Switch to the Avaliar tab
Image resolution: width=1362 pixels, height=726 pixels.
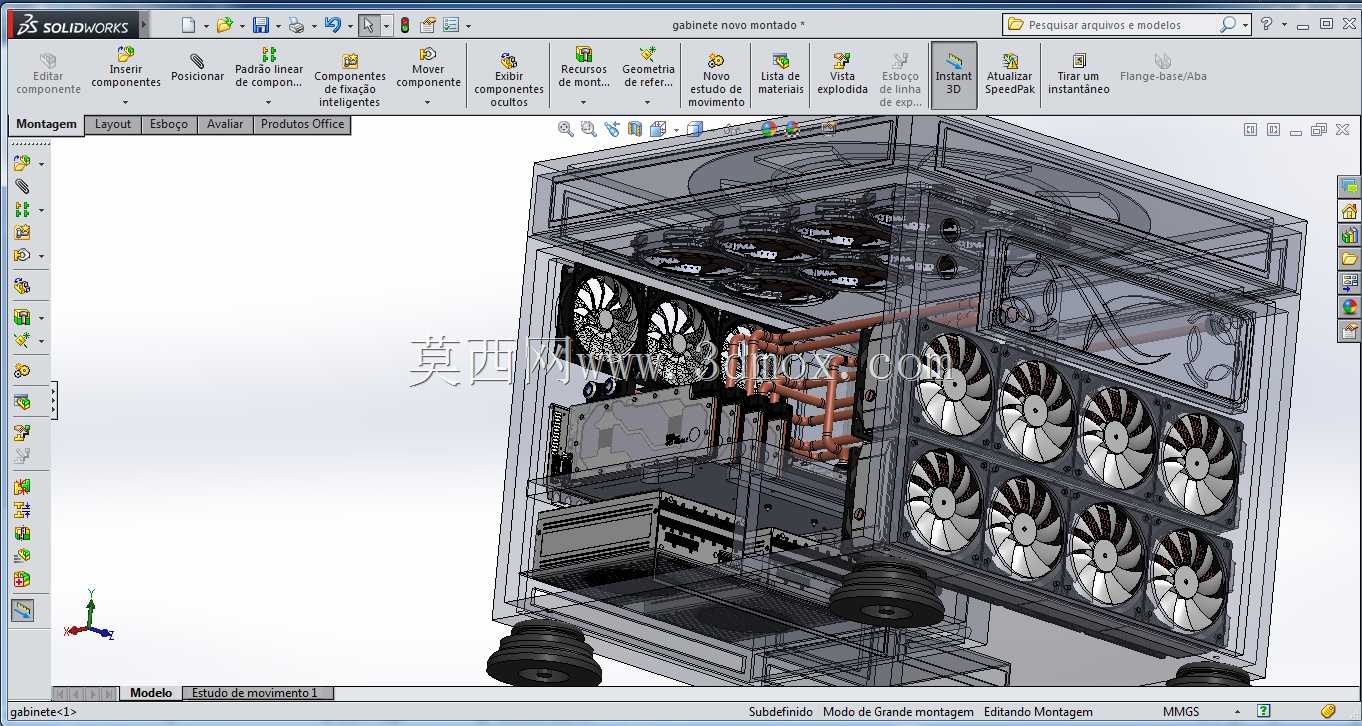pyautogui.click(x=225, y=124)
